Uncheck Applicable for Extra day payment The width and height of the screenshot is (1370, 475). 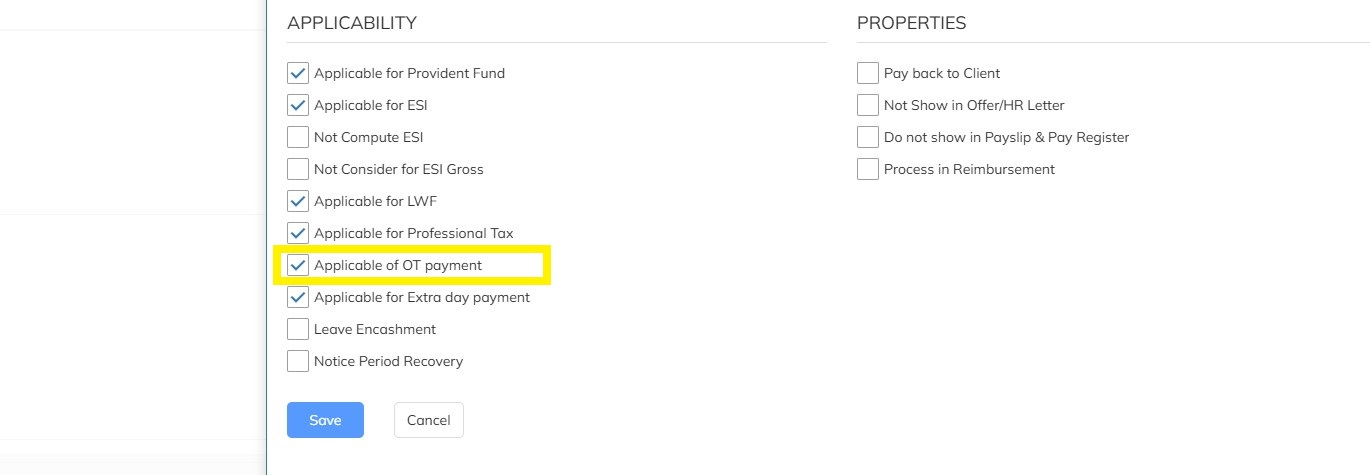pyautogui.click(x=297, y=297)
